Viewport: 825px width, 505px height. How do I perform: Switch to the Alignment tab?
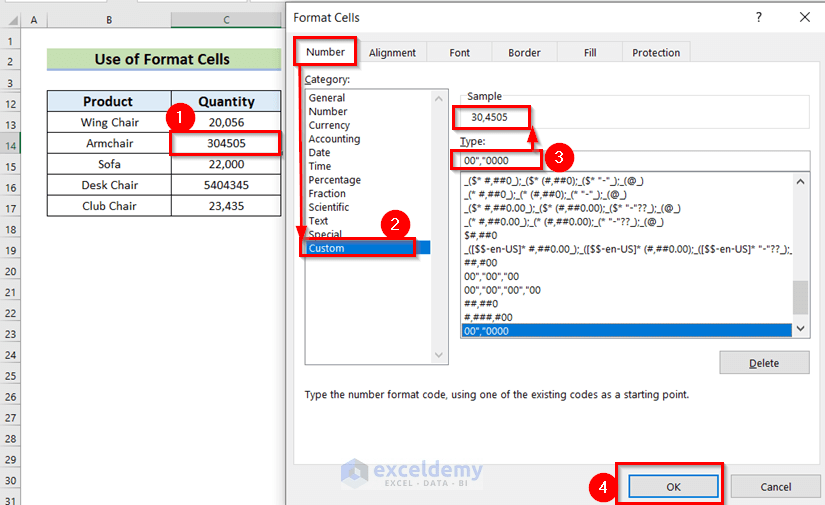[392, 53]
